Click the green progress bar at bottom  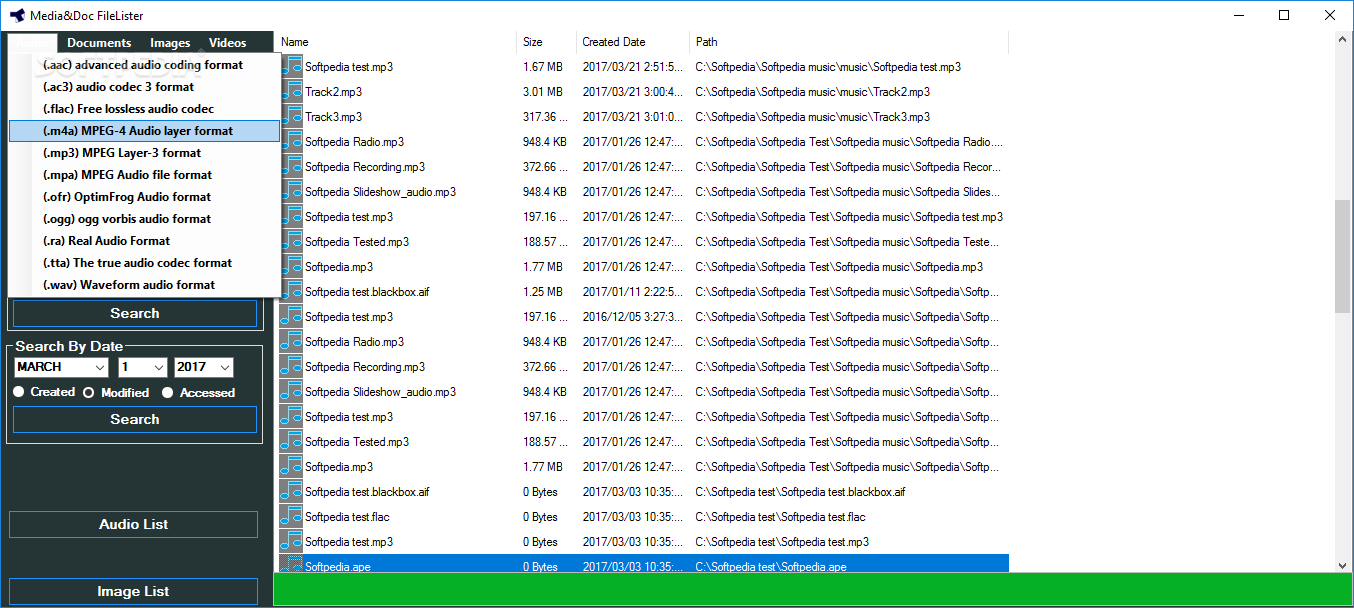(813, 590)
